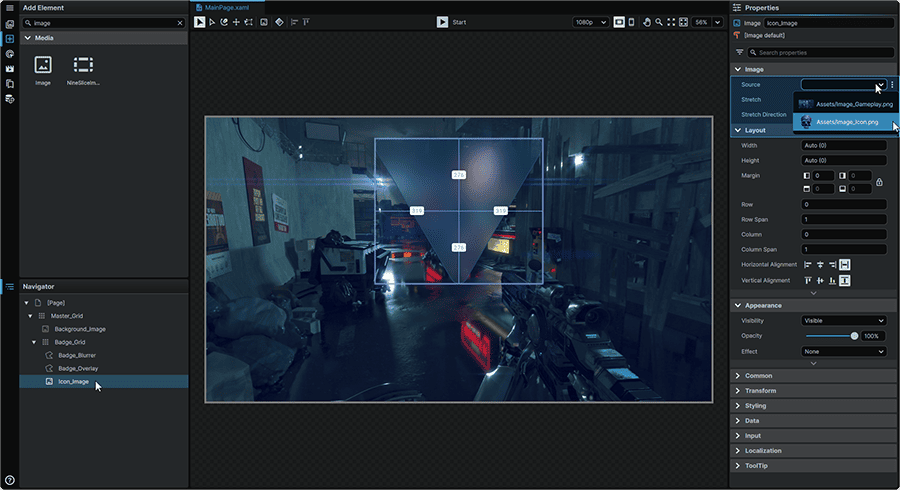The height and width of the screenshot is (490, 900).
Task: Open the 1080p resolution dropdown
Action: tap(590, 22)
